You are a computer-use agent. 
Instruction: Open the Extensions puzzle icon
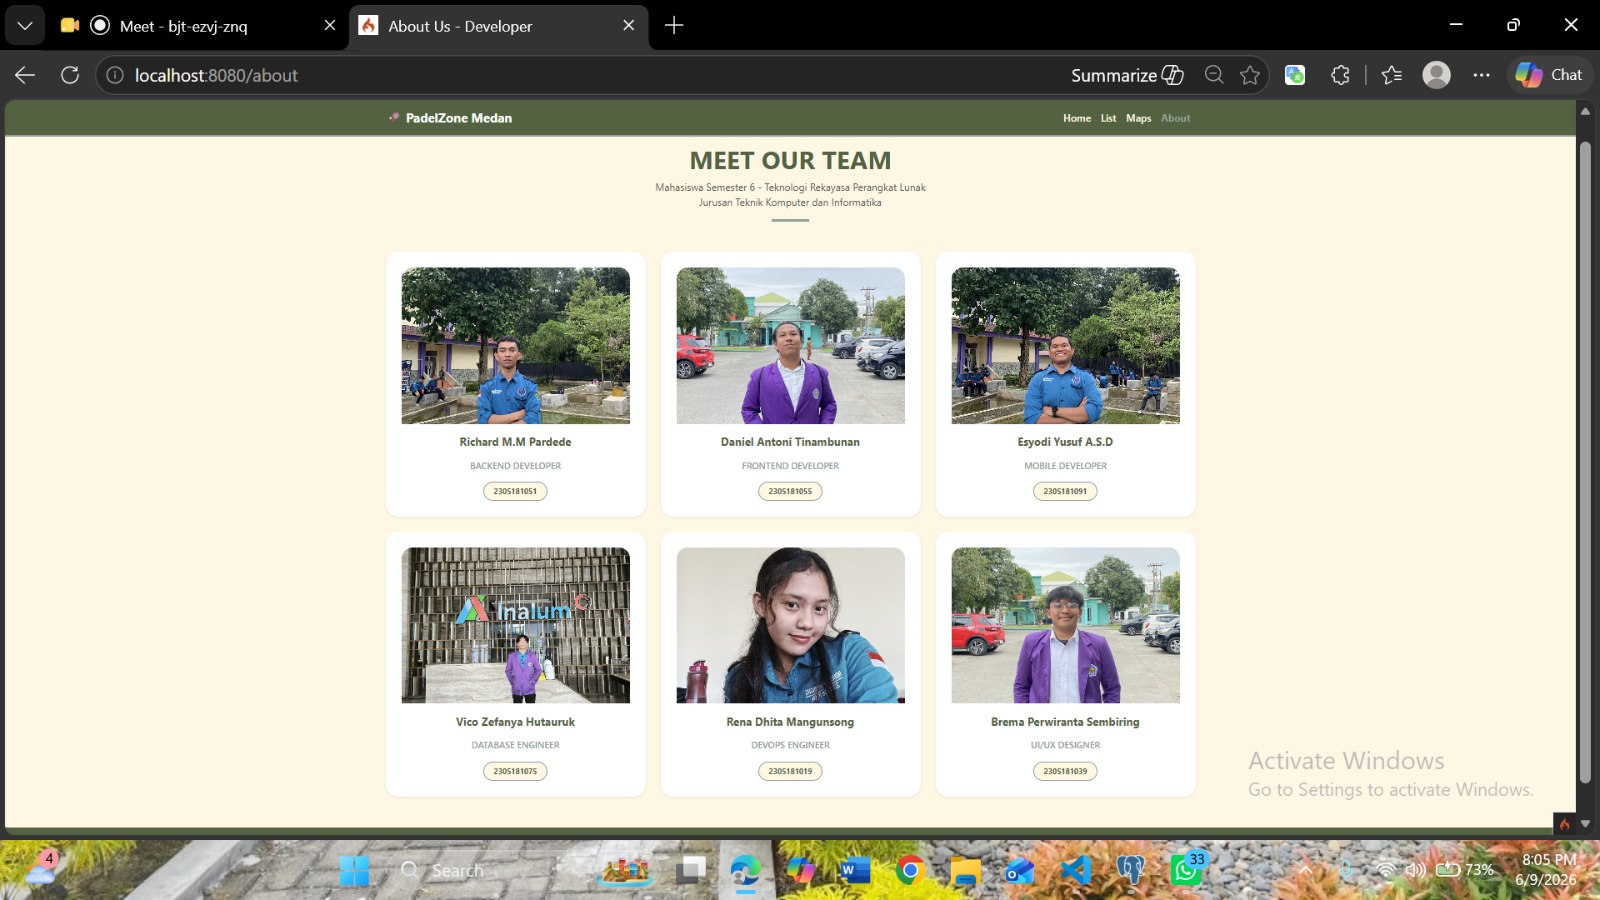(x=1340, y=75)
